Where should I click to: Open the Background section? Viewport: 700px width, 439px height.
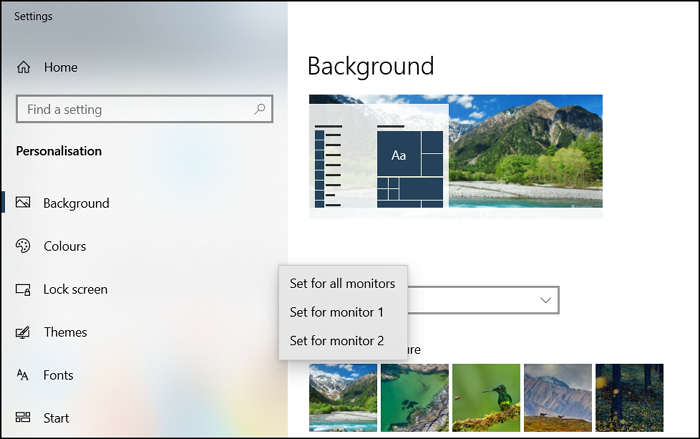tap(76, 203)
